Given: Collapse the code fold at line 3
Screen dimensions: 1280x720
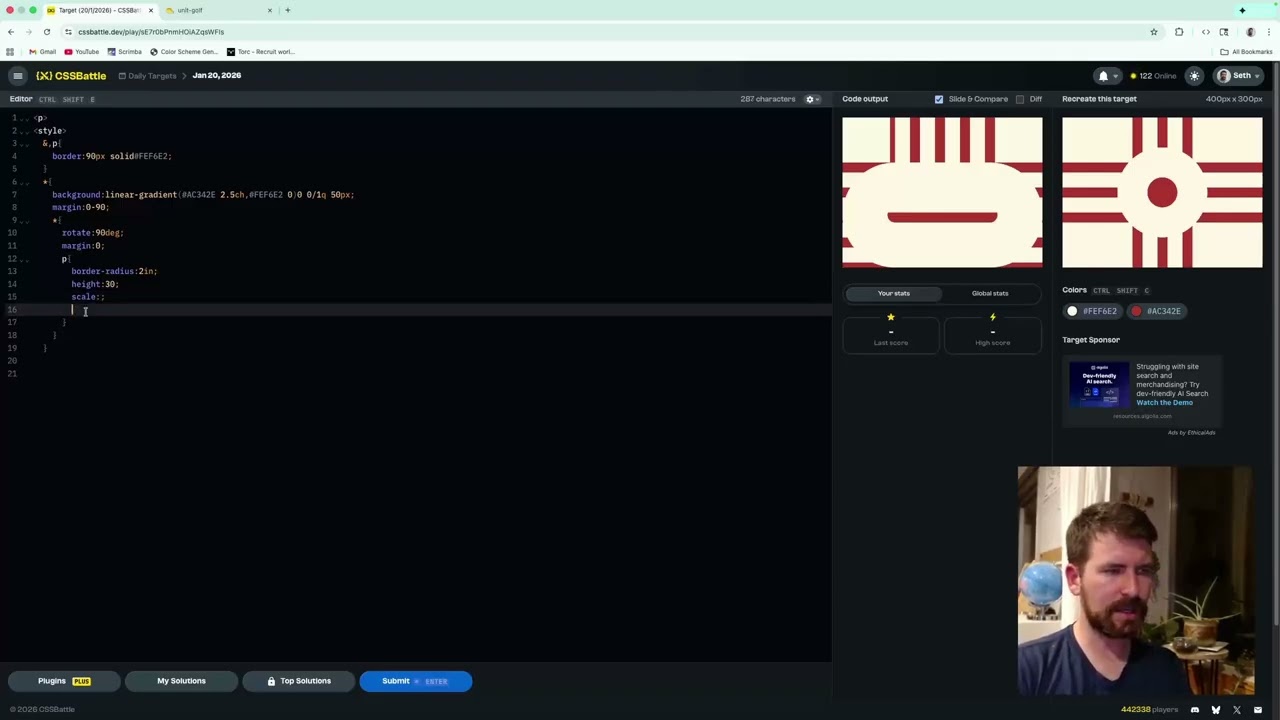Looking at the screenshot, I should tap(25, 144).
